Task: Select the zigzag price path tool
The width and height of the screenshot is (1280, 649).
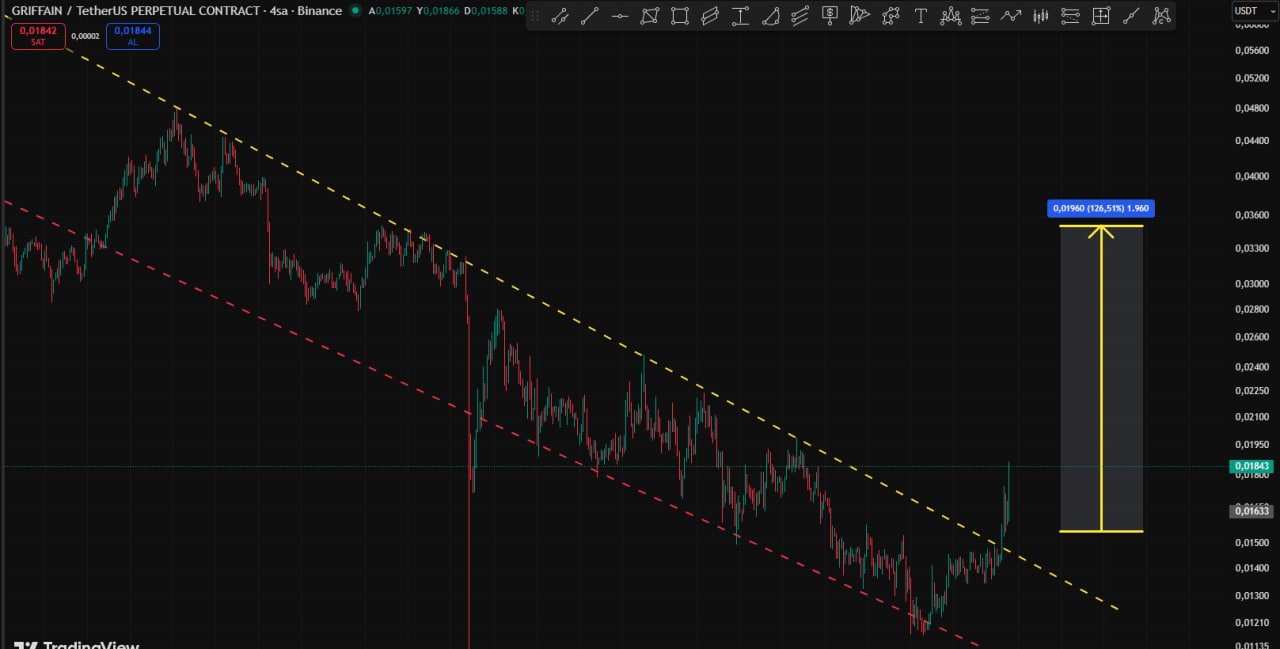Action: coord(1011,16)
